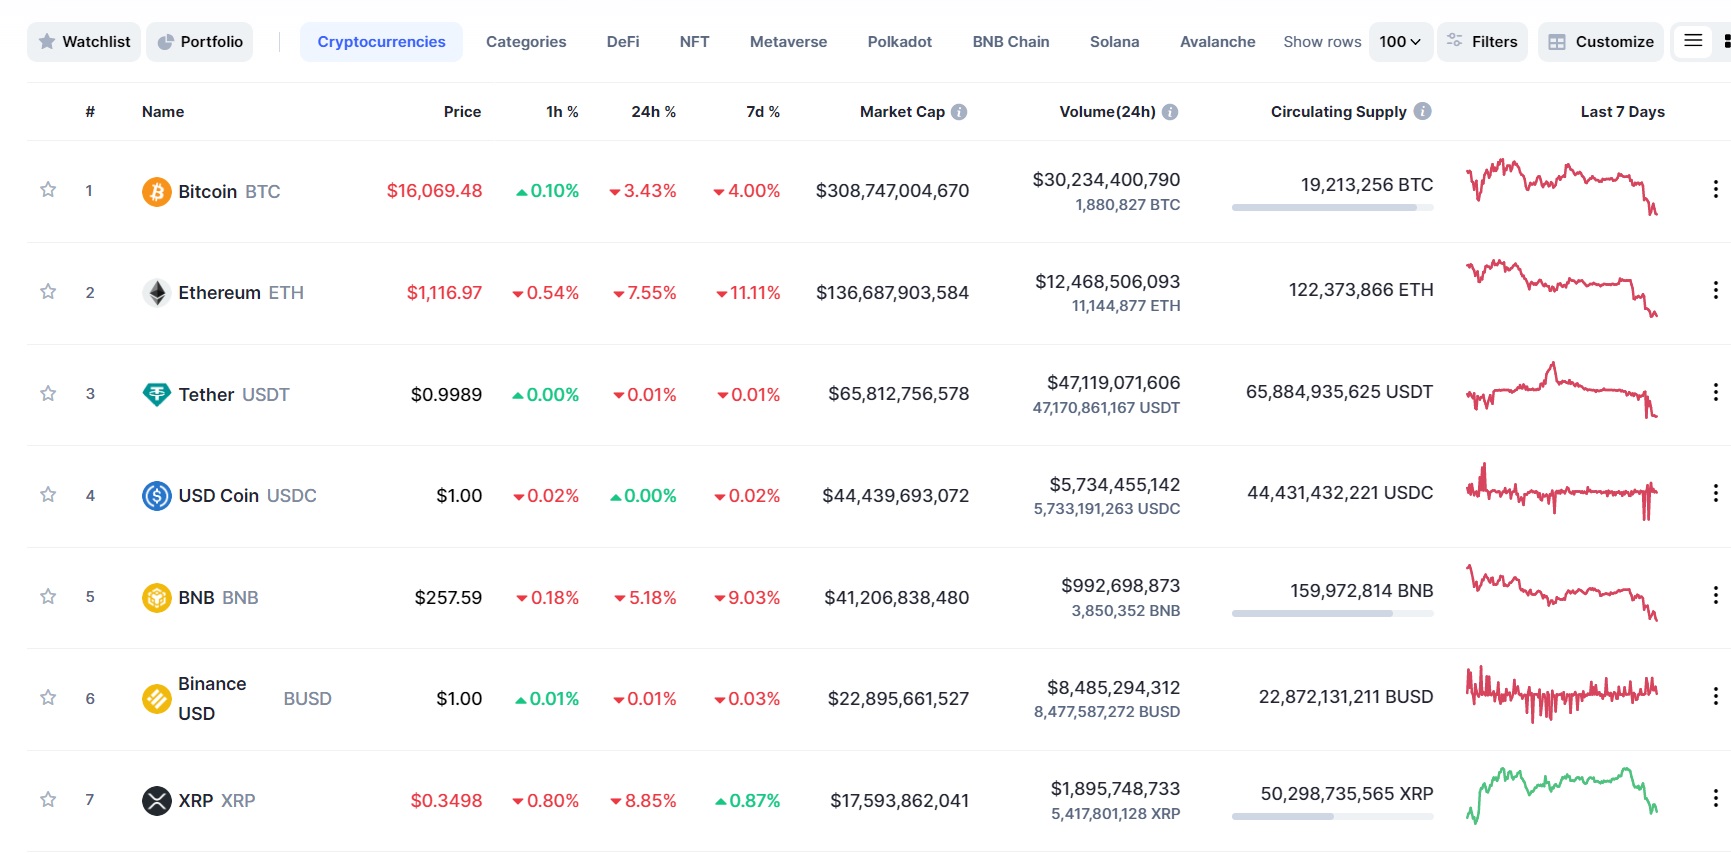
Task: Open the XRP name link
Action: click(217, 801)
